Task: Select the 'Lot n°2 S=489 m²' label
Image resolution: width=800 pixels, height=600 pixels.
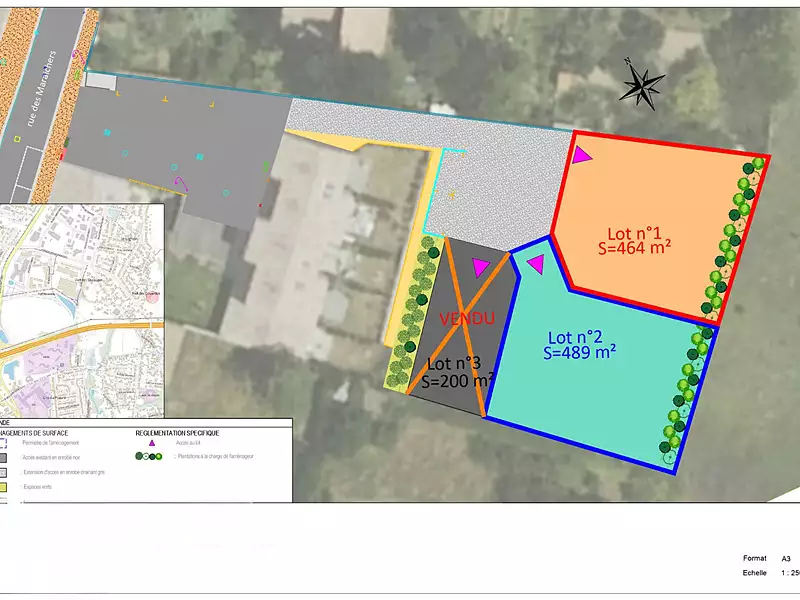Action: pos(580,346)
